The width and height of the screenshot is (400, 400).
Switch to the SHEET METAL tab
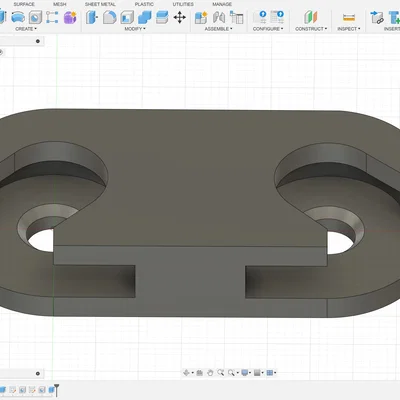point(100,4)
